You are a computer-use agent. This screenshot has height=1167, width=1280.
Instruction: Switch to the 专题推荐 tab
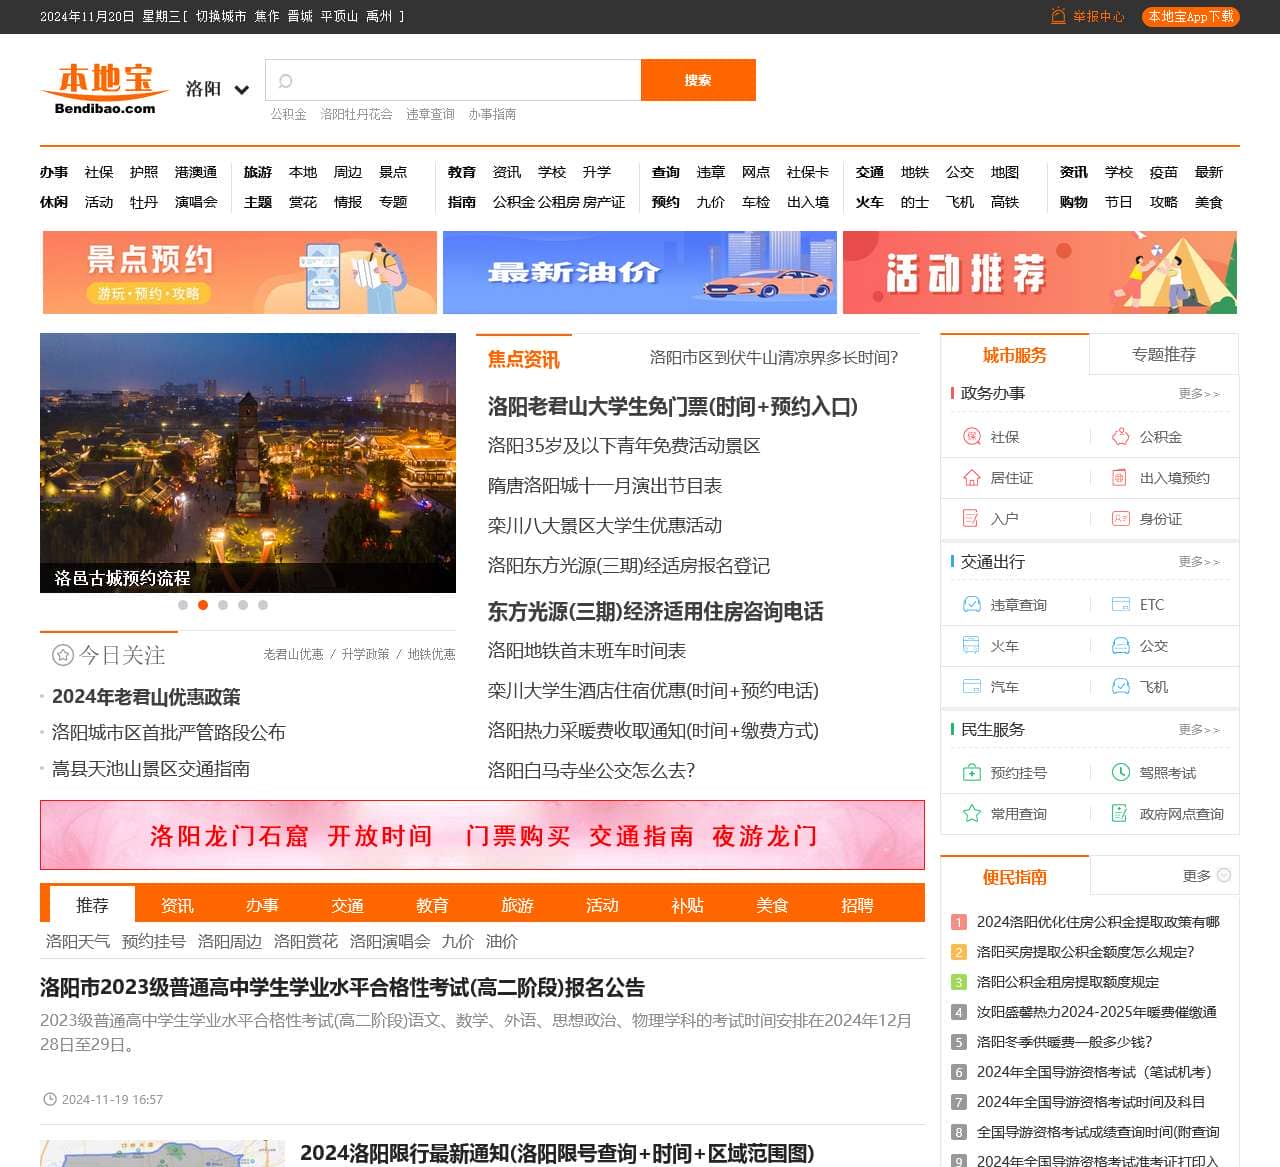point(1164,354)
